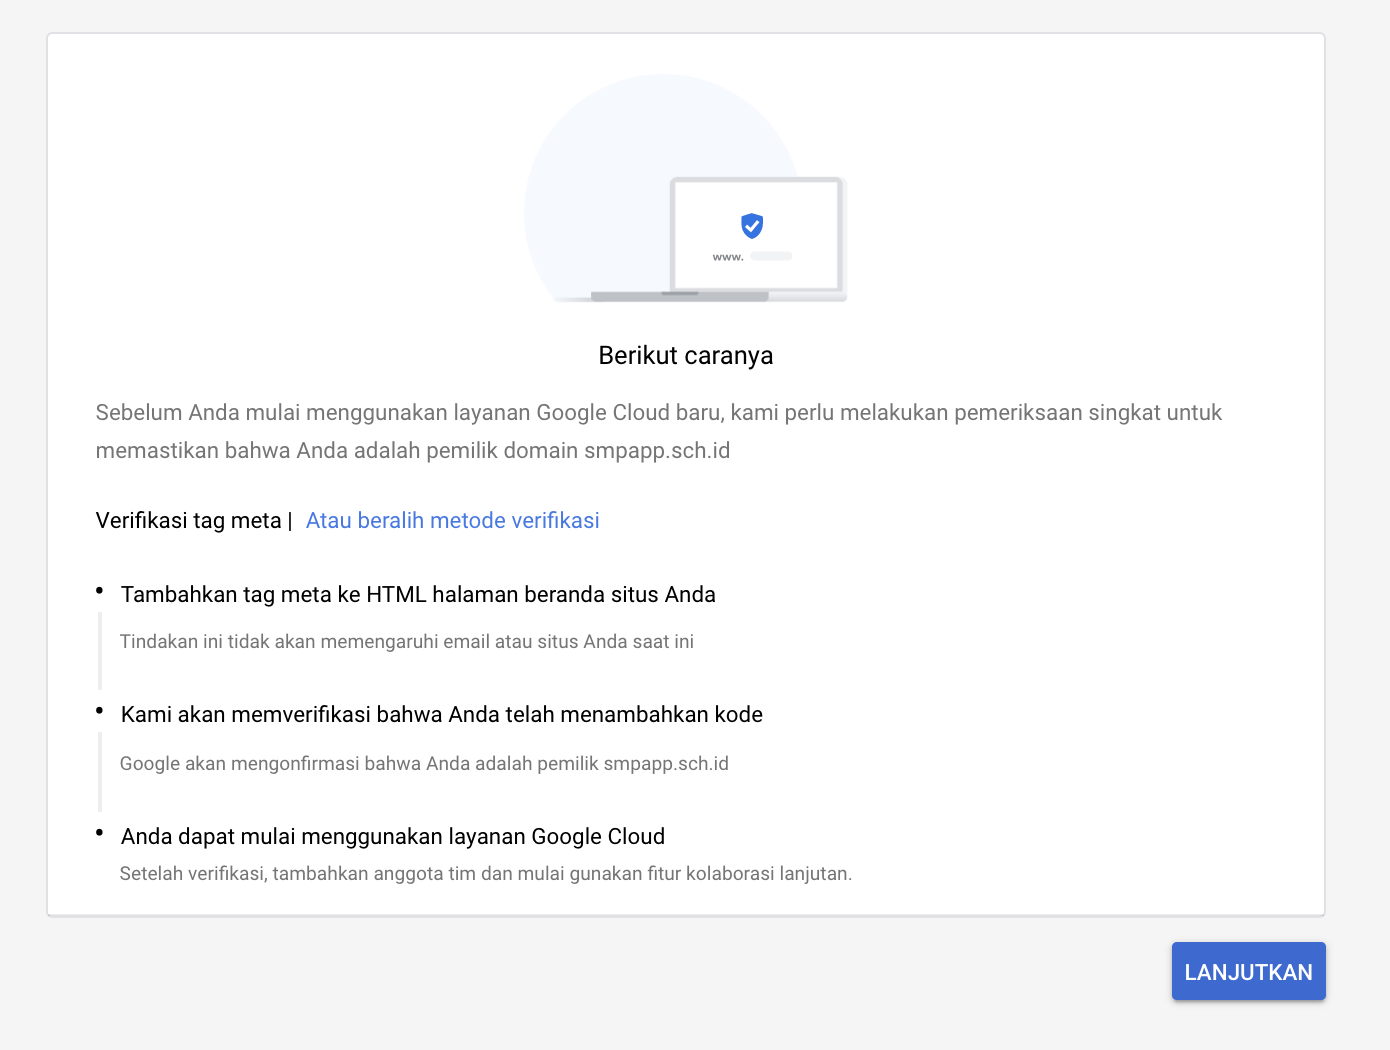Click the third bullet point marker
The image size is (1390, 1050).
click(x=99, y=831)
